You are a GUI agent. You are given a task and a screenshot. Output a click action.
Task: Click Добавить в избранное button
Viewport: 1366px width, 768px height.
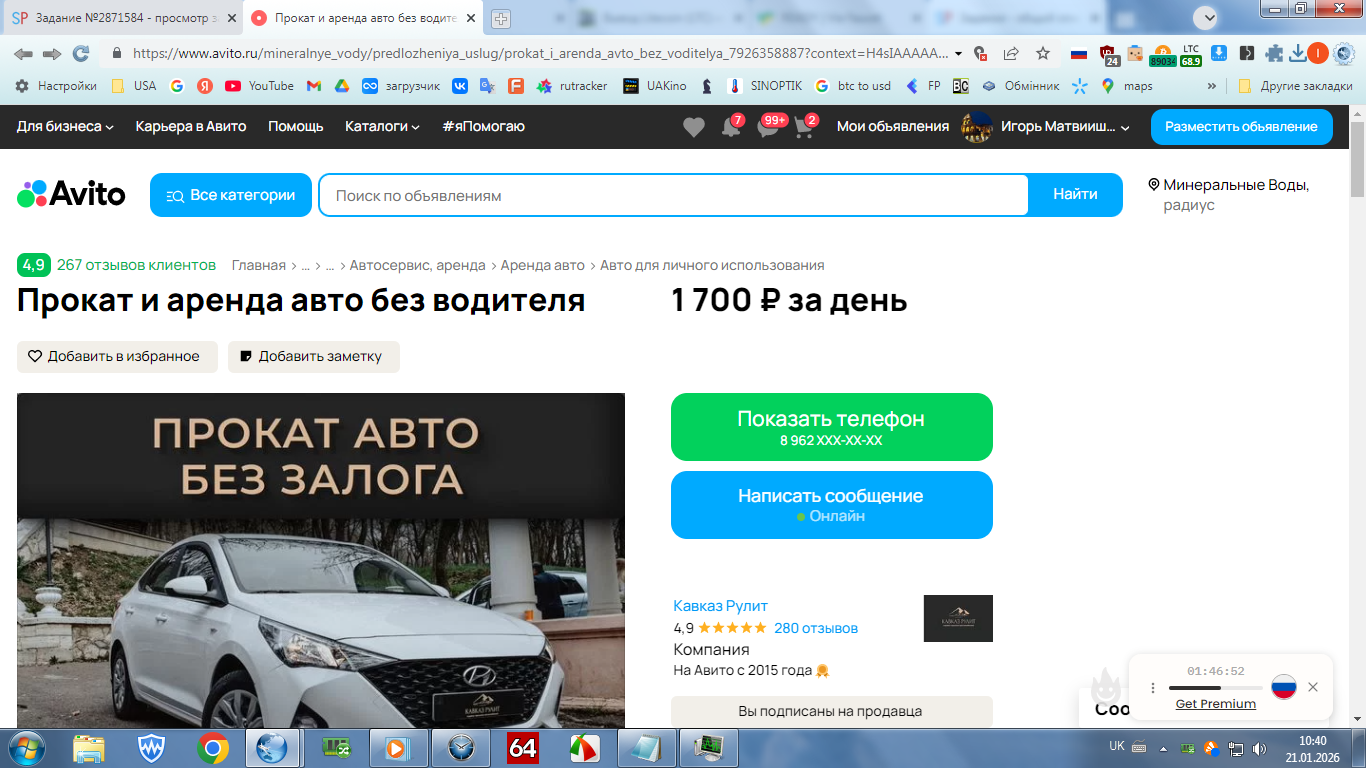[x=117, y=357]
